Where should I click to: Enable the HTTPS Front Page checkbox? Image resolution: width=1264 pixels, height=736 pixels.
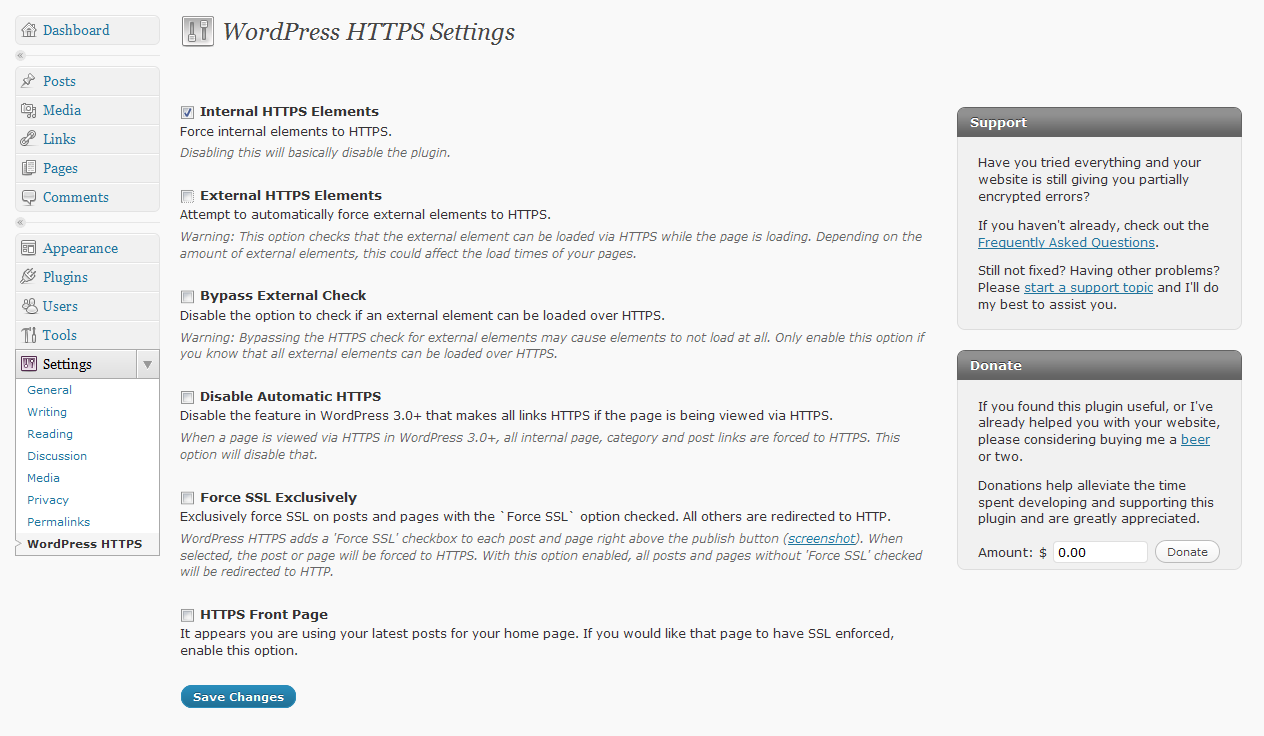click(187, 615)
